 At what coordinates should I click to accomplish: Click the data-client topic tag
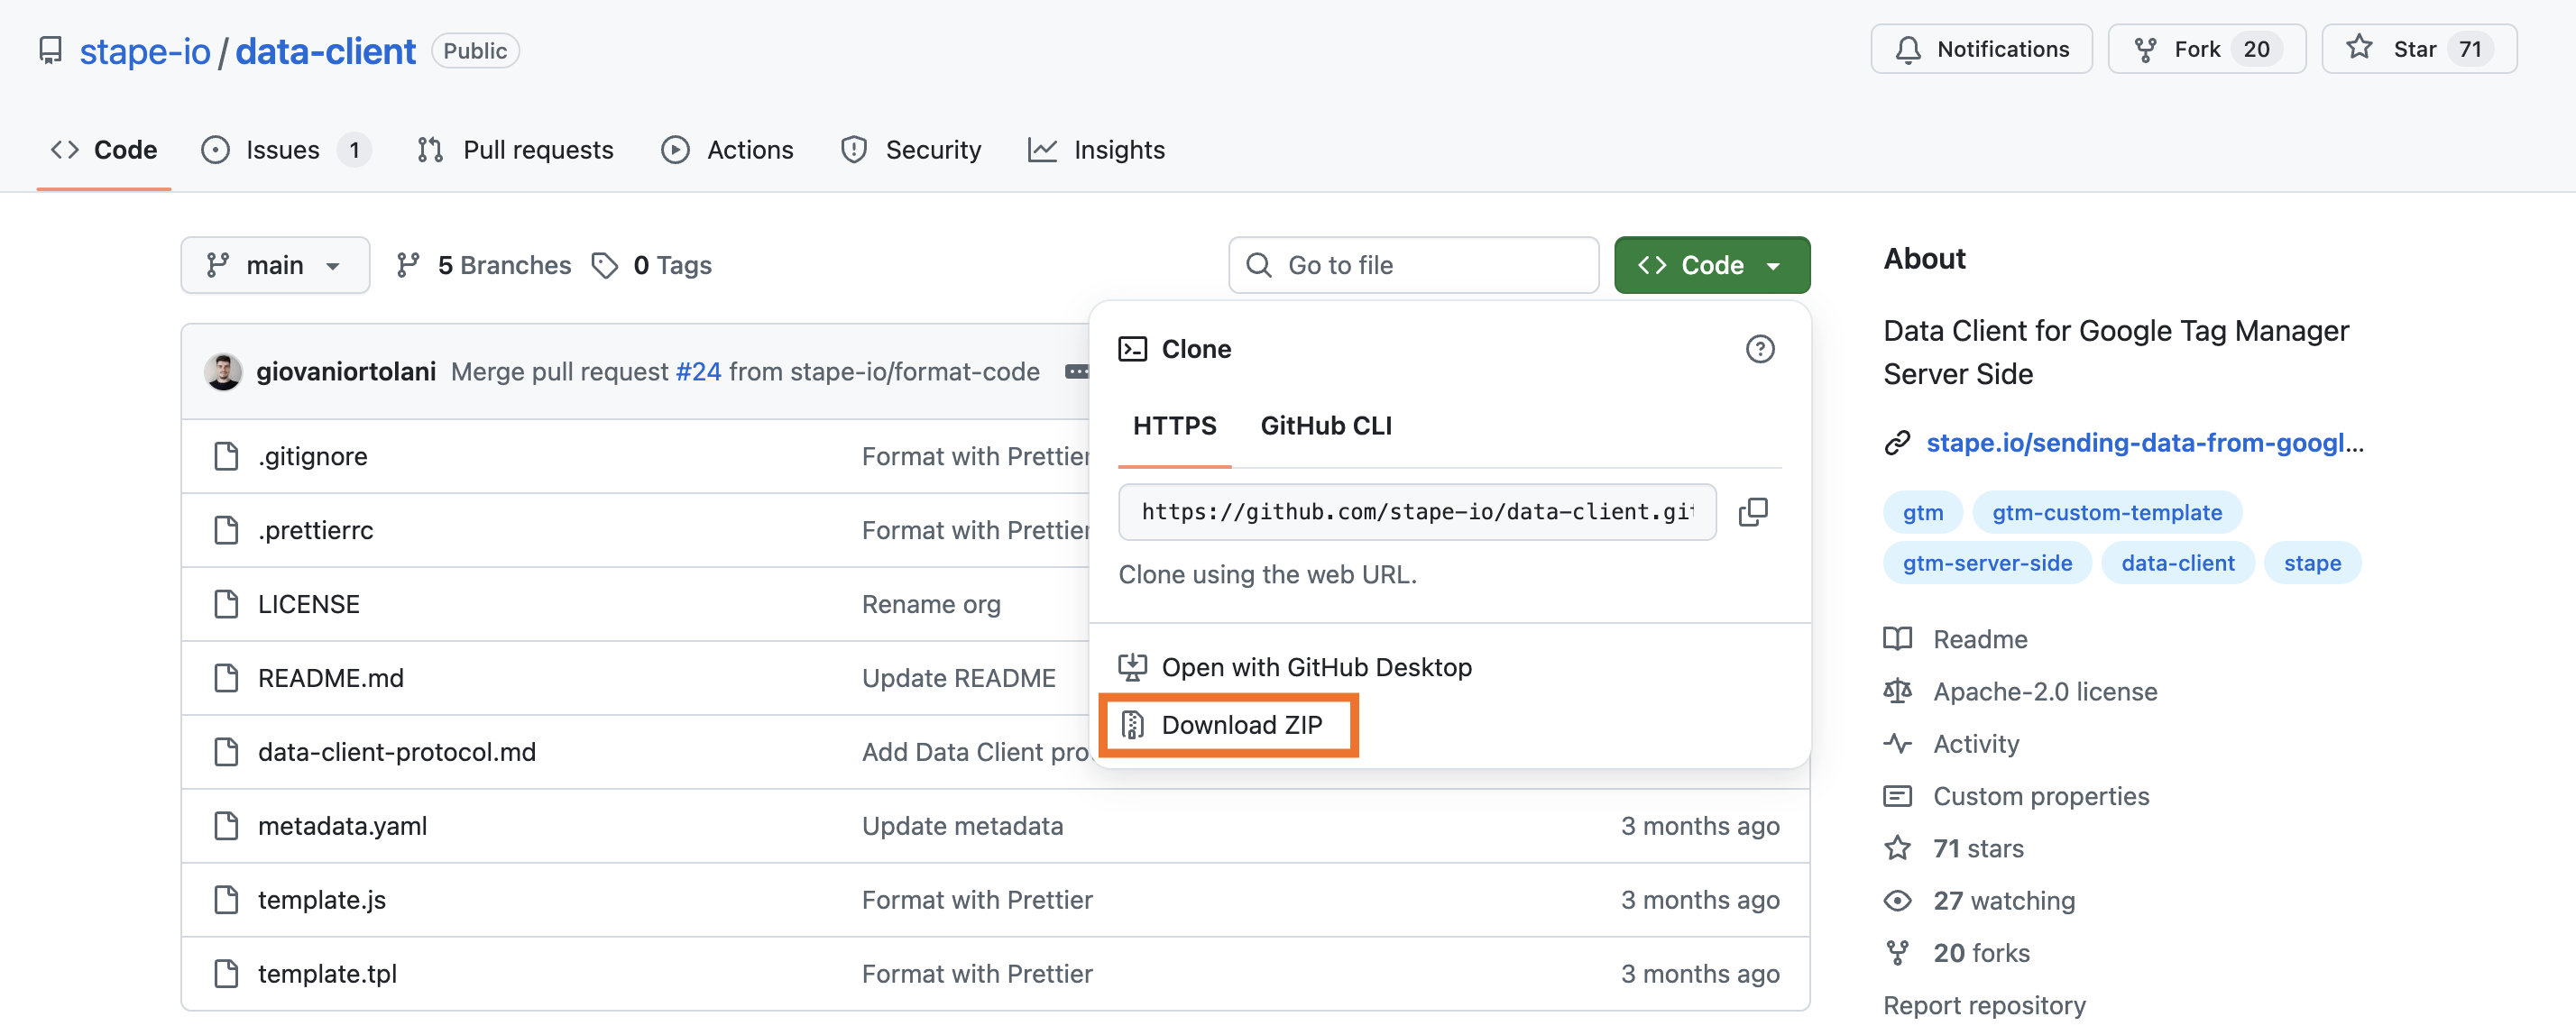2177,563
